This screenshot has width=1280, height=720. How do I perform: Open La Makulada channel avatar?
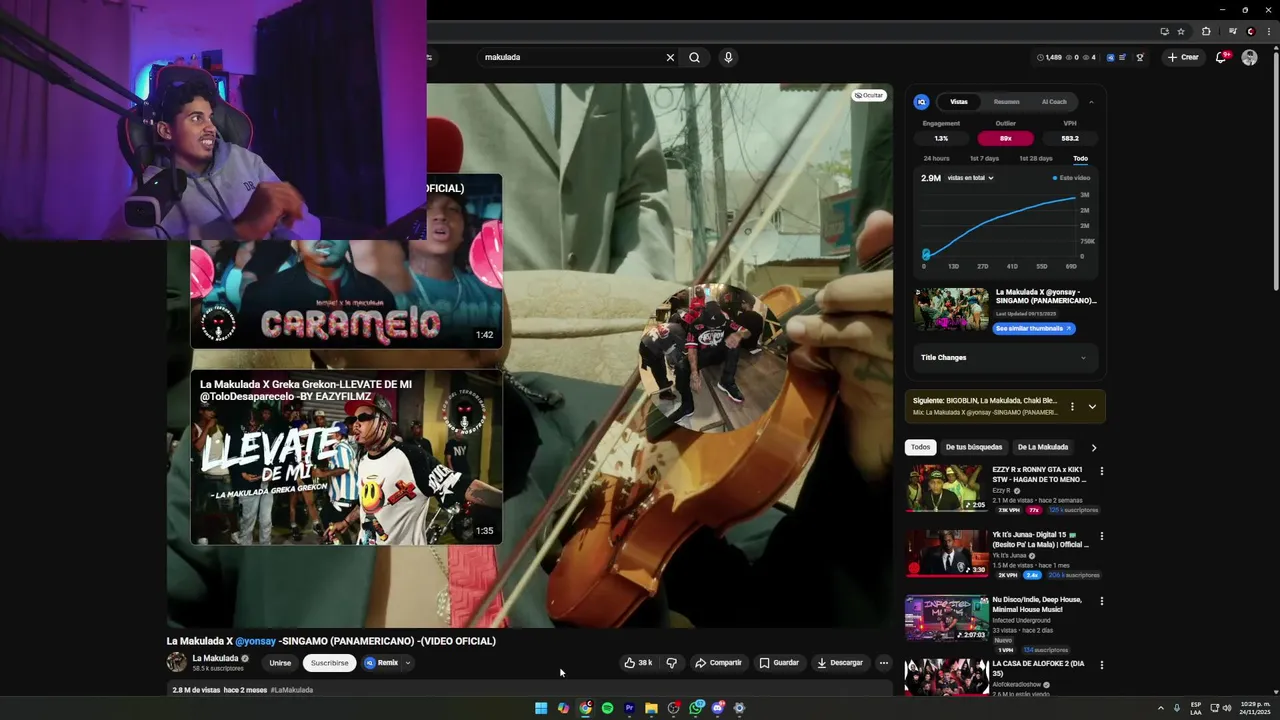click(x=176, y=662)
